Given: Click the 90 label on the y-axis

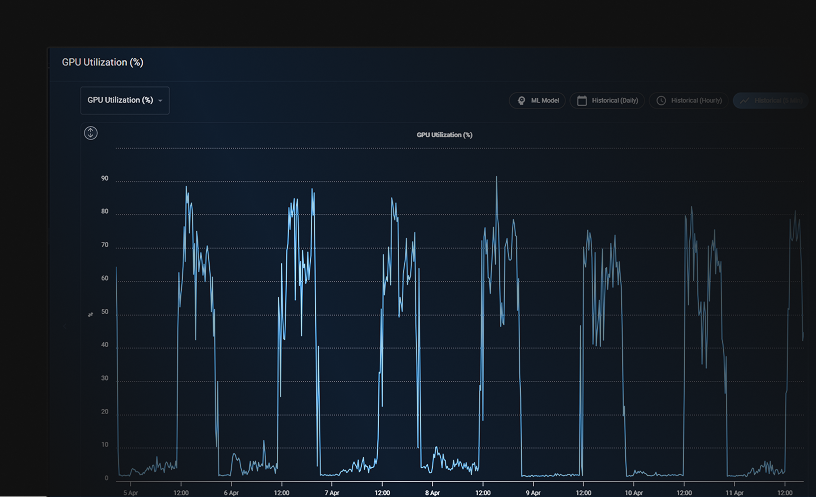Looking at the screenshot, I should pos(105,179).
